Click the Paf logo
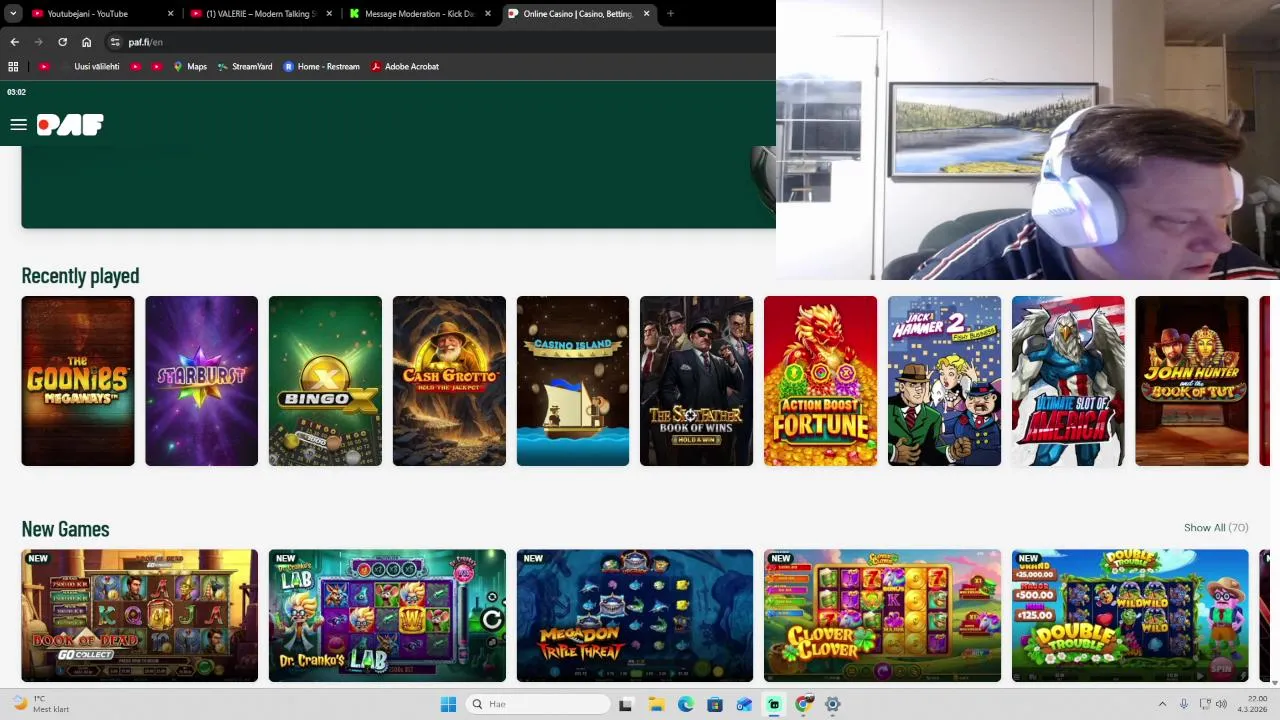 70,125
